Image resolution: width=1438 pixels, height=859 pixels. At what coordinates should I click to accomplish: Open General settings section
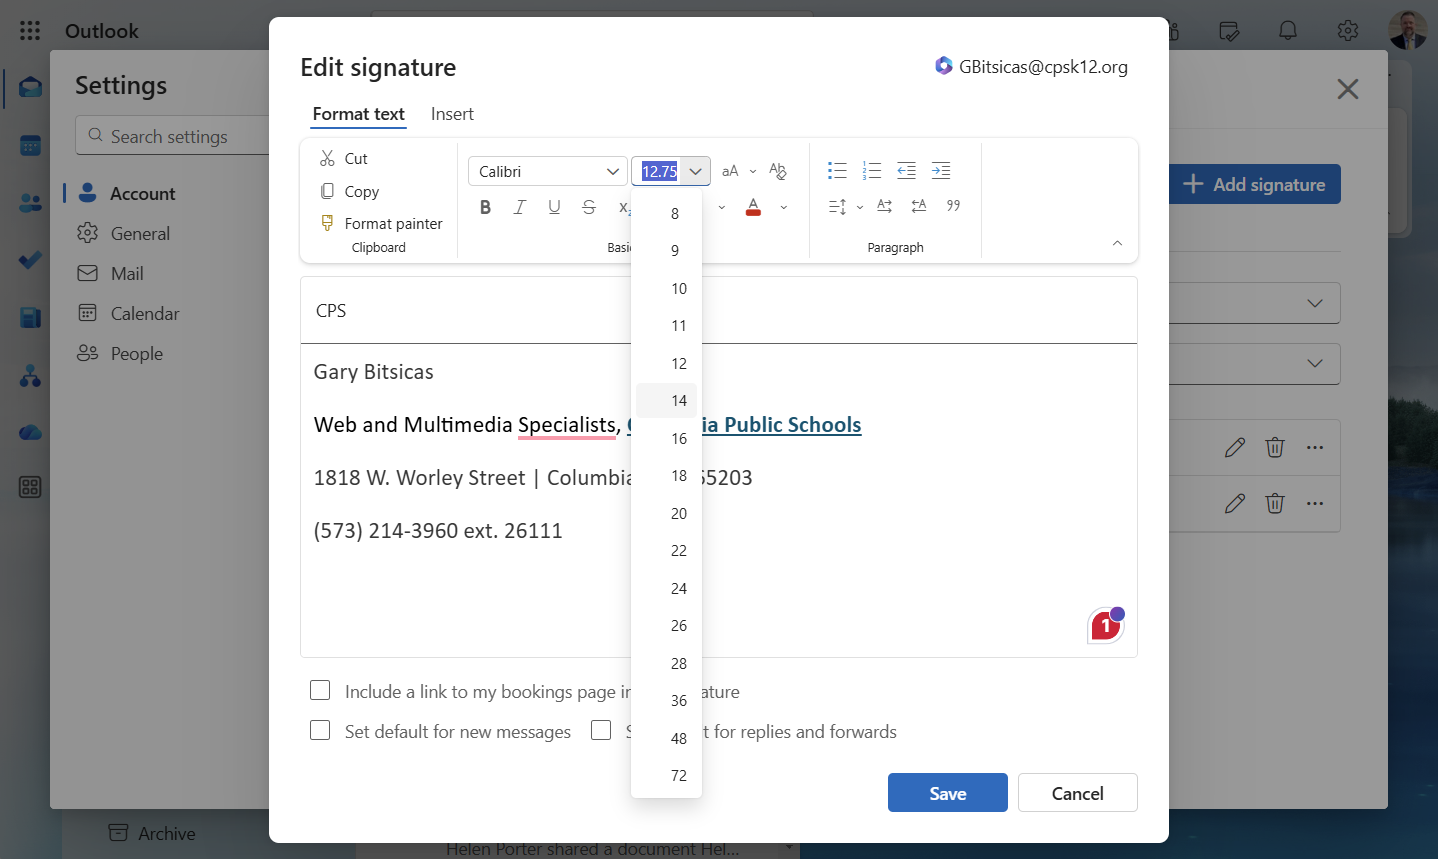point(140,233)
